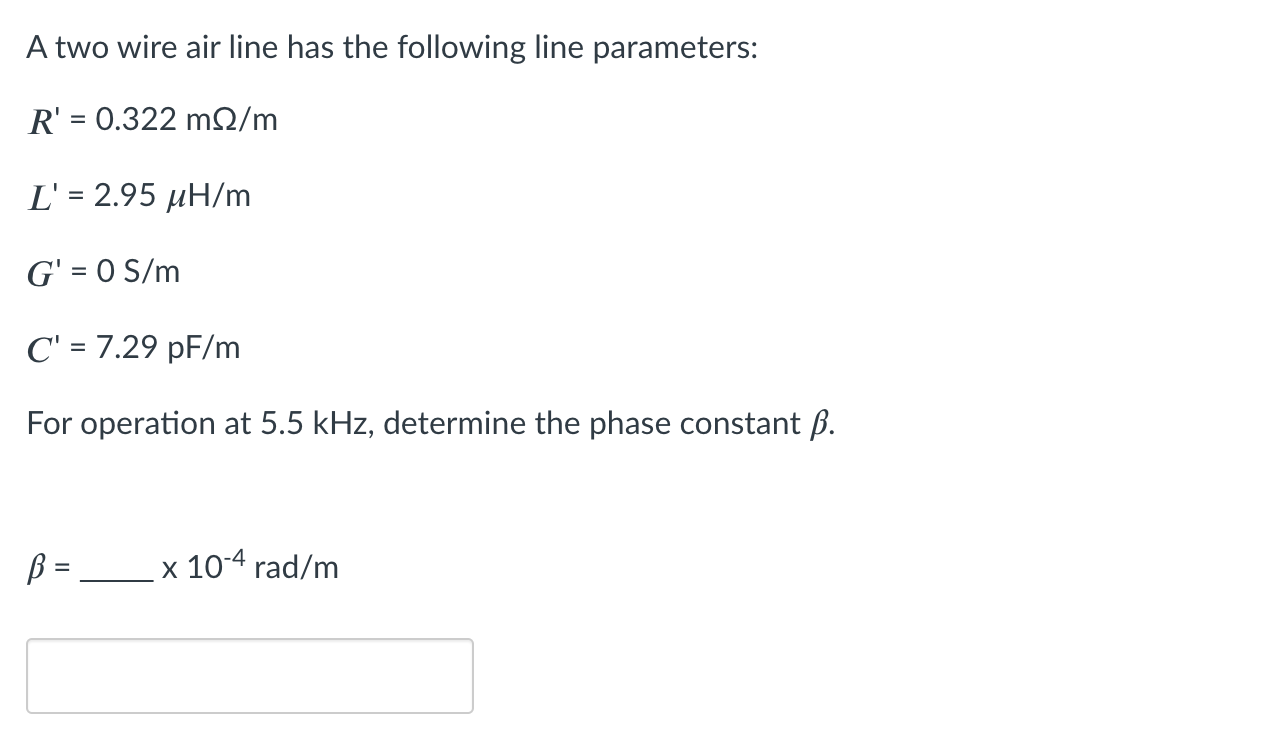Click the x 10⁻⁴ rad/m unit text

(250, 567)
